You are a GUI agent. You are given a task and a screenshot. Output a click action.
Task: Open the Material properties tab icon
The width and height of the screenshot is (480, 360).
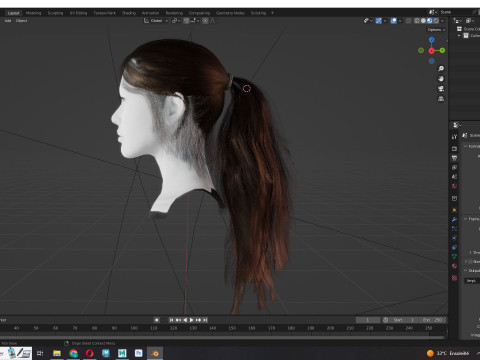point(454,266)
